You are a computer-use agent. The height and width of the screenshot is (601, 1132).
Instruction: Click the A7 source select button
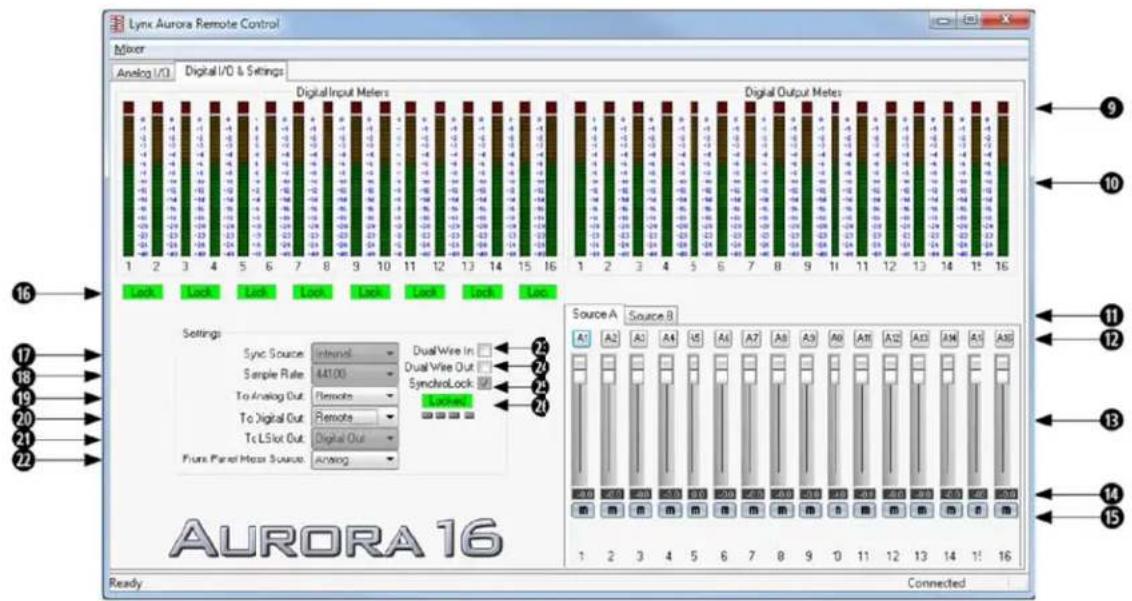[x=752, y=339]
